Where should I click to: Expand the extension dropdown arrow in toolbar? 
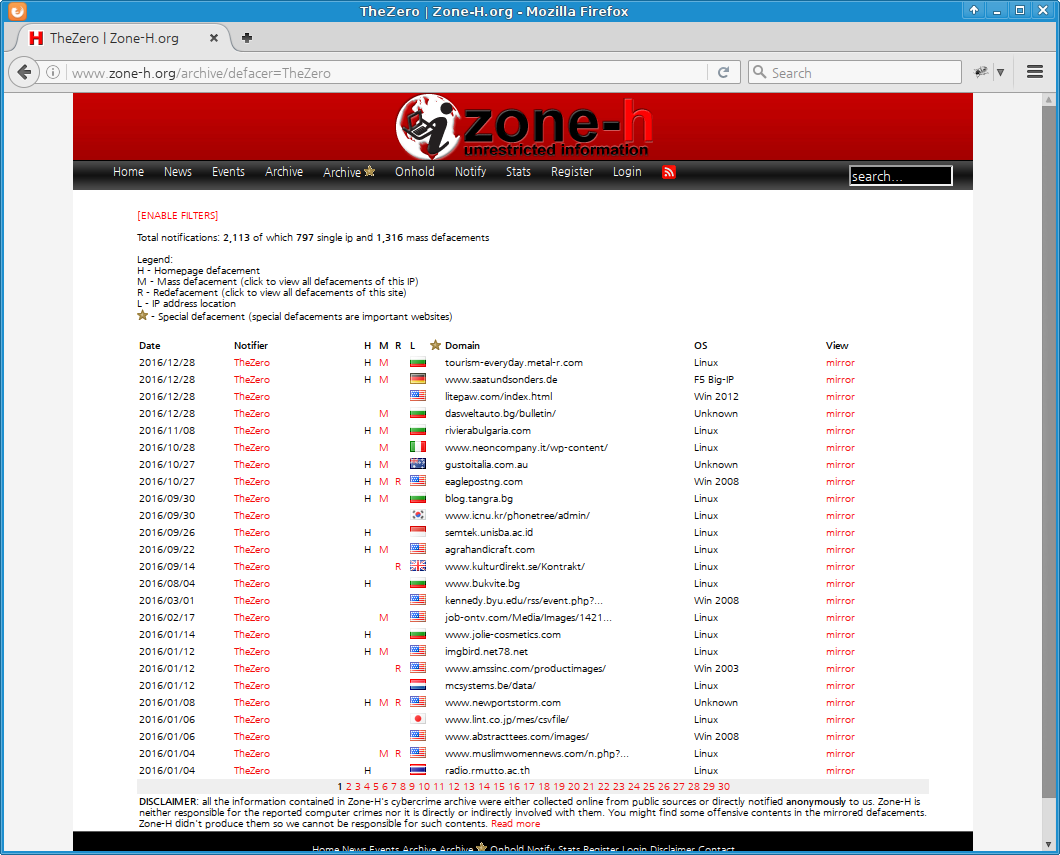click(1001, 72)
